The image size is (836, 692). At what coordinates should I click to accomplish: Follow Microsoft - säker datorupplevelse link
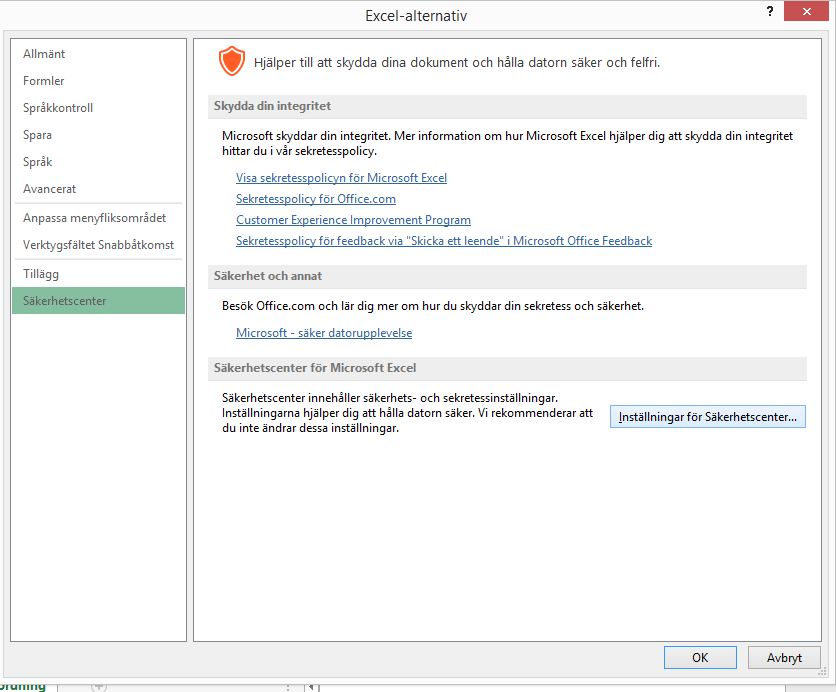[x=324, y=333]
